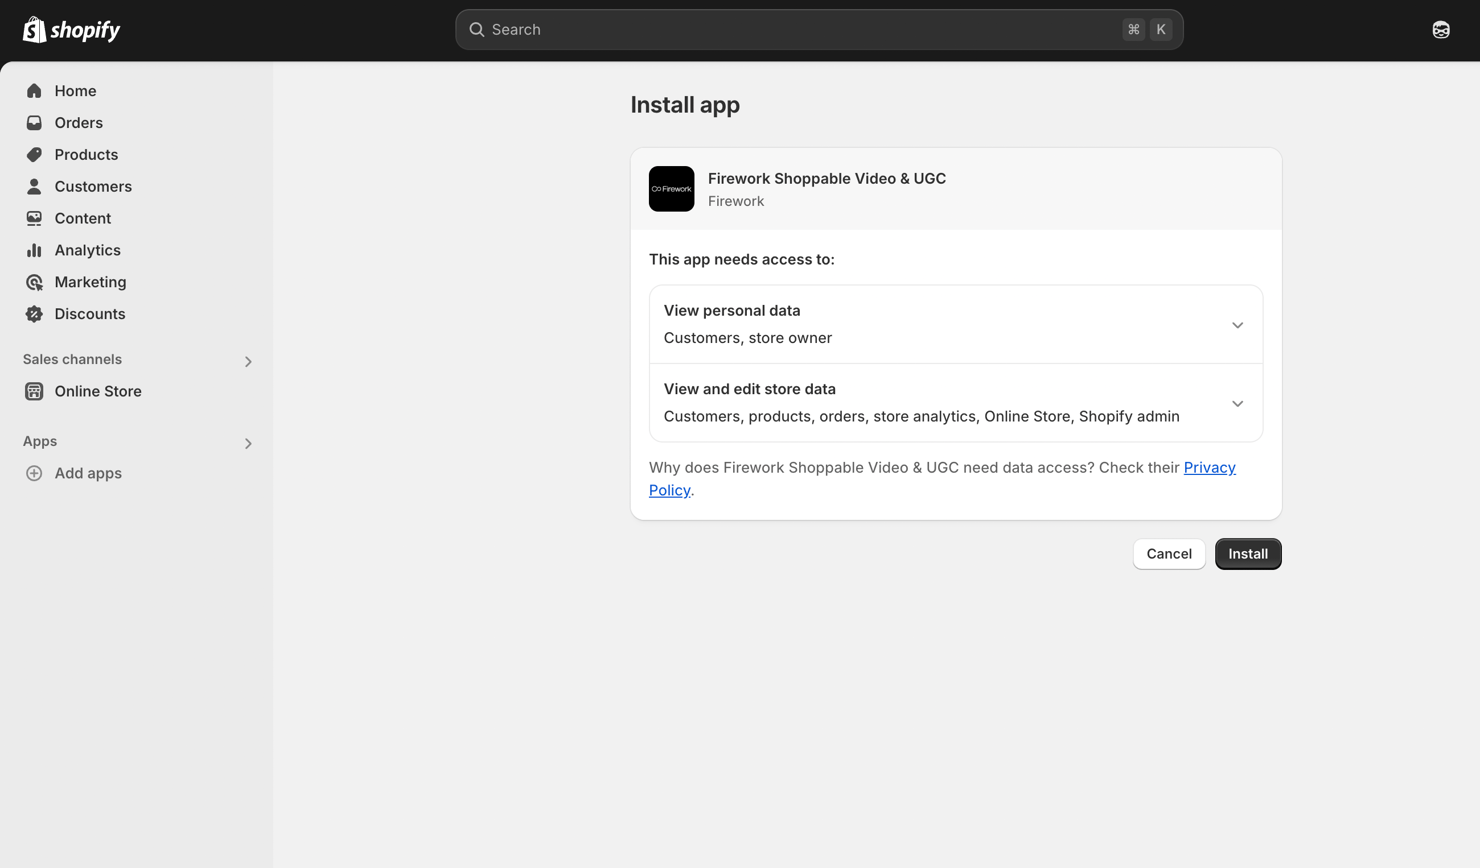1480x868 pixels.
Task: Open the Privacy Policy link
Action: pyautogui.click(x=1209, y=468)
